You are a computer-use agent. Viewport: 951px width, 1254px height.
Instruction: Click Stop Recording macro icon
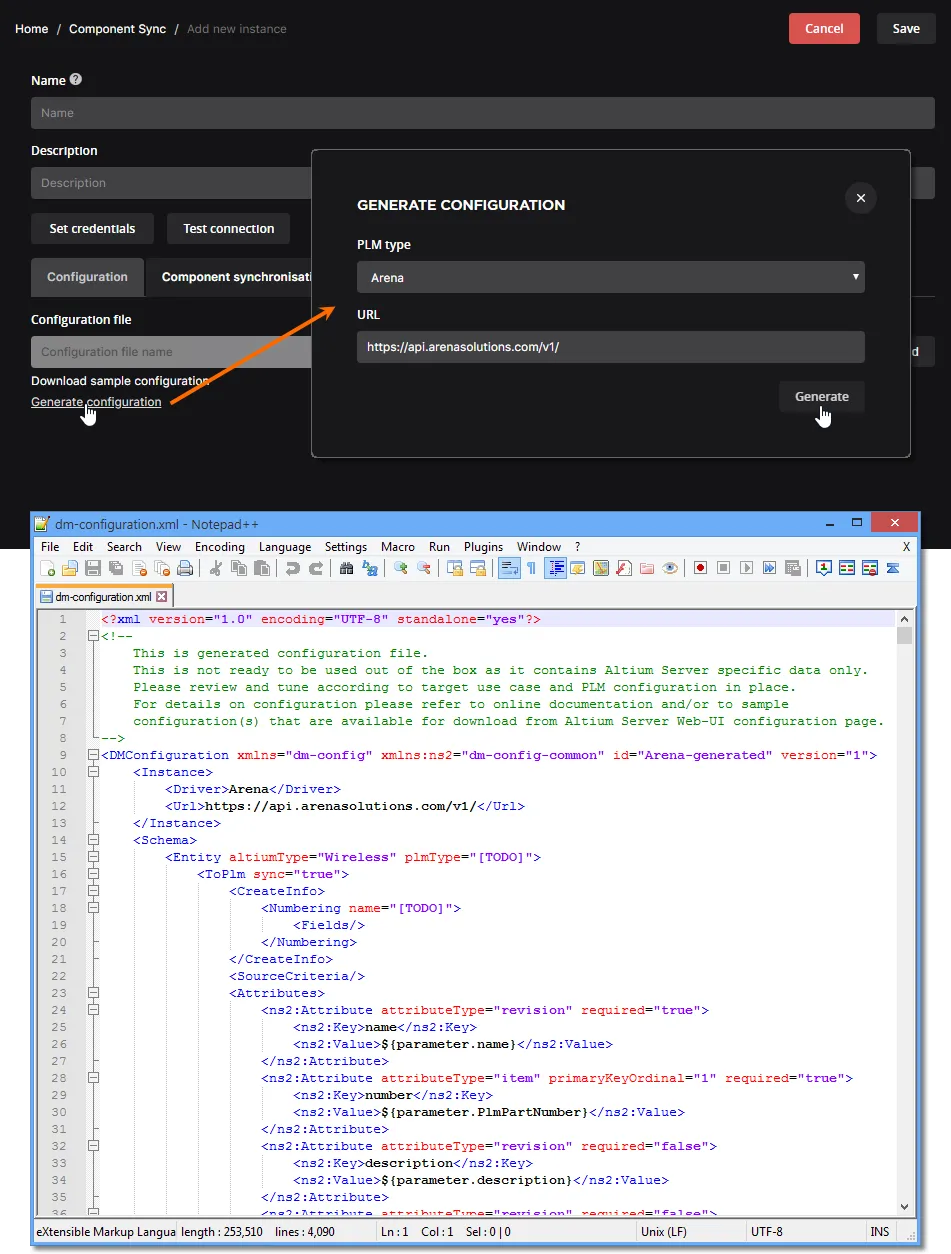tap(724, 568)
